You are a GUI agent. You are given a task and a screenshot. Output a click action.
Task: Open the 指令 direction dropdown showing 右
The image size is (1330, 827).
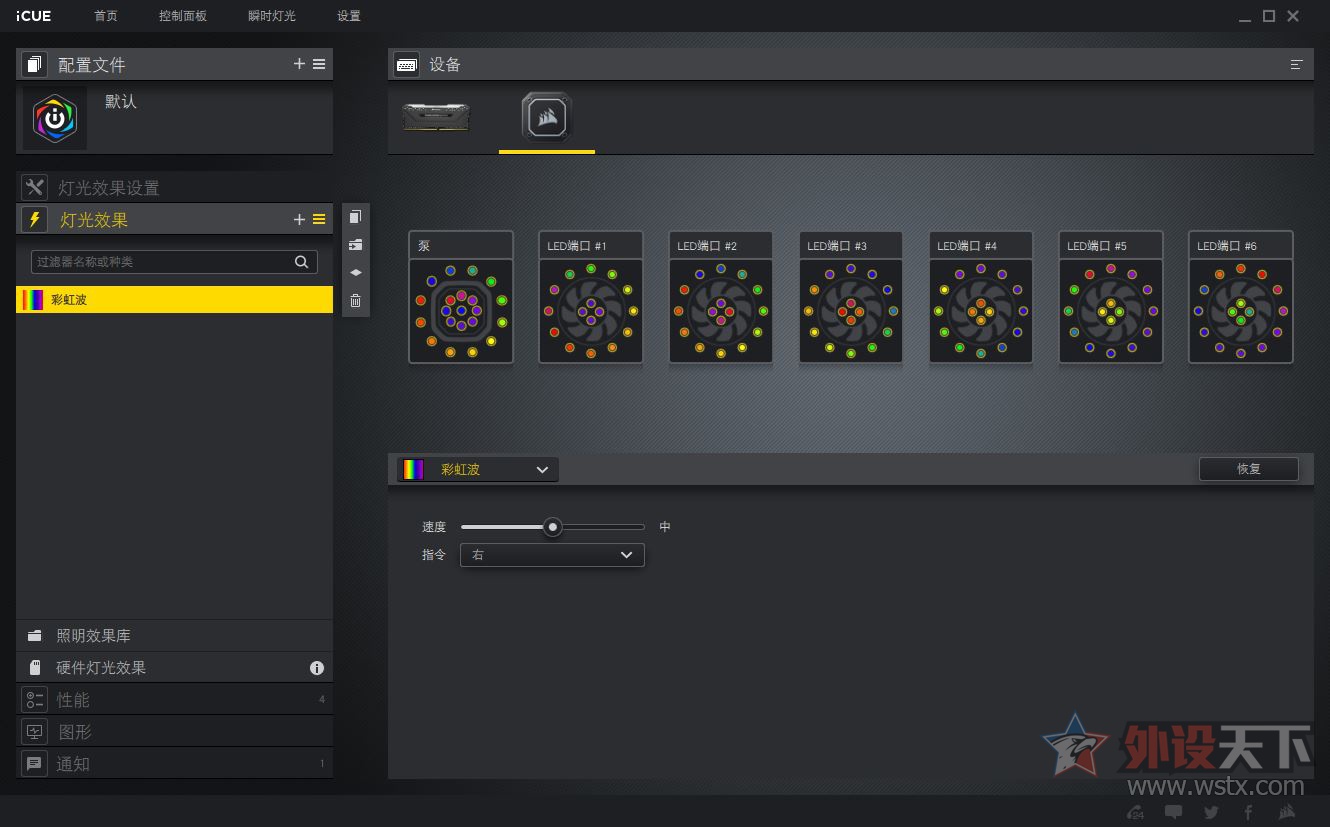tap(552, 555)
